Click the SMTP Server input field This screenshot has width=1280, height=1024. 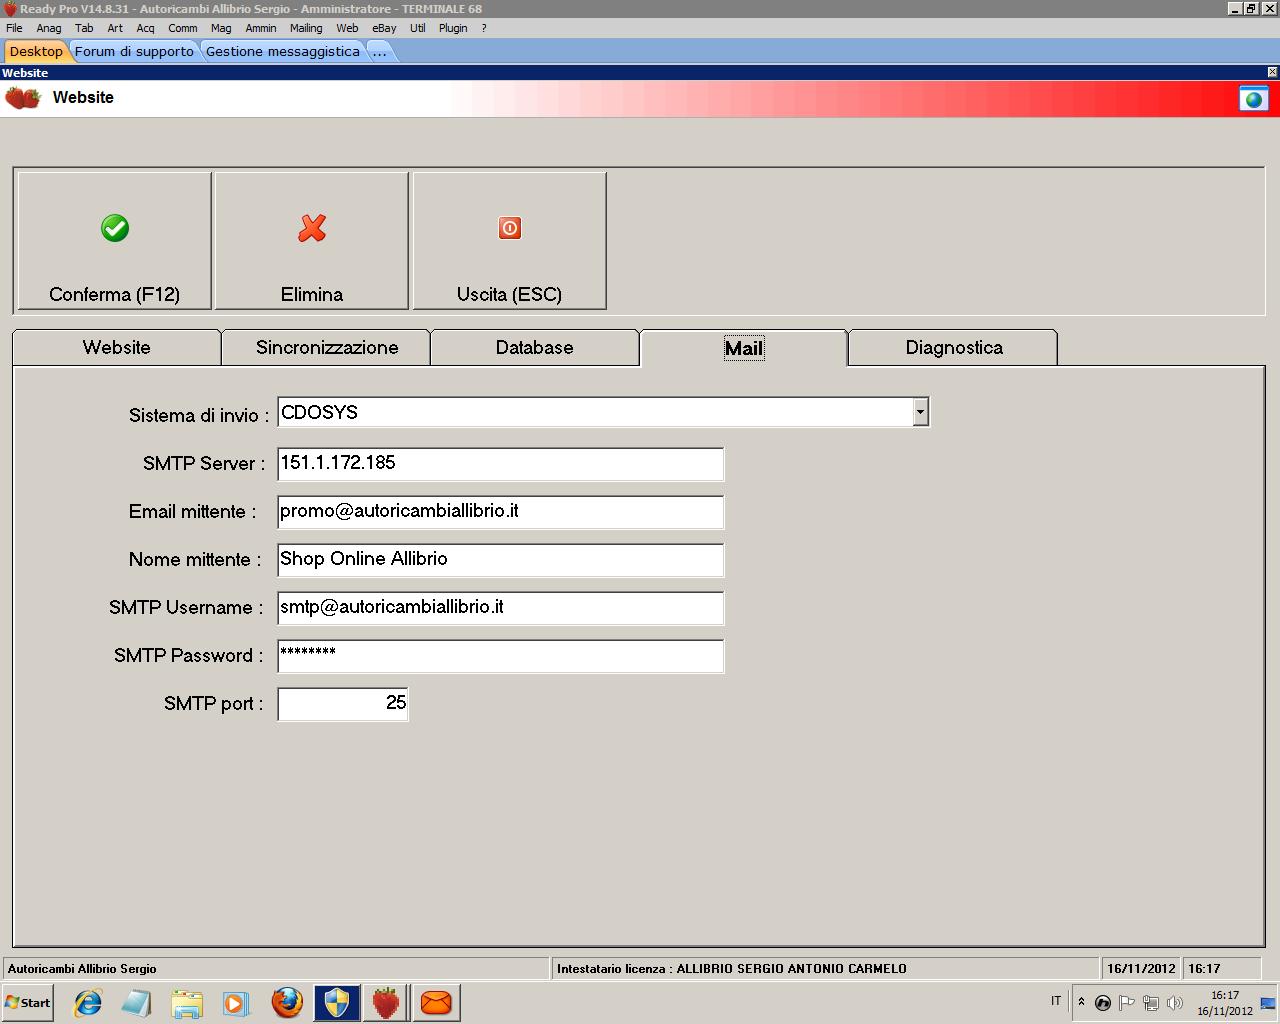tap(500, 464)
